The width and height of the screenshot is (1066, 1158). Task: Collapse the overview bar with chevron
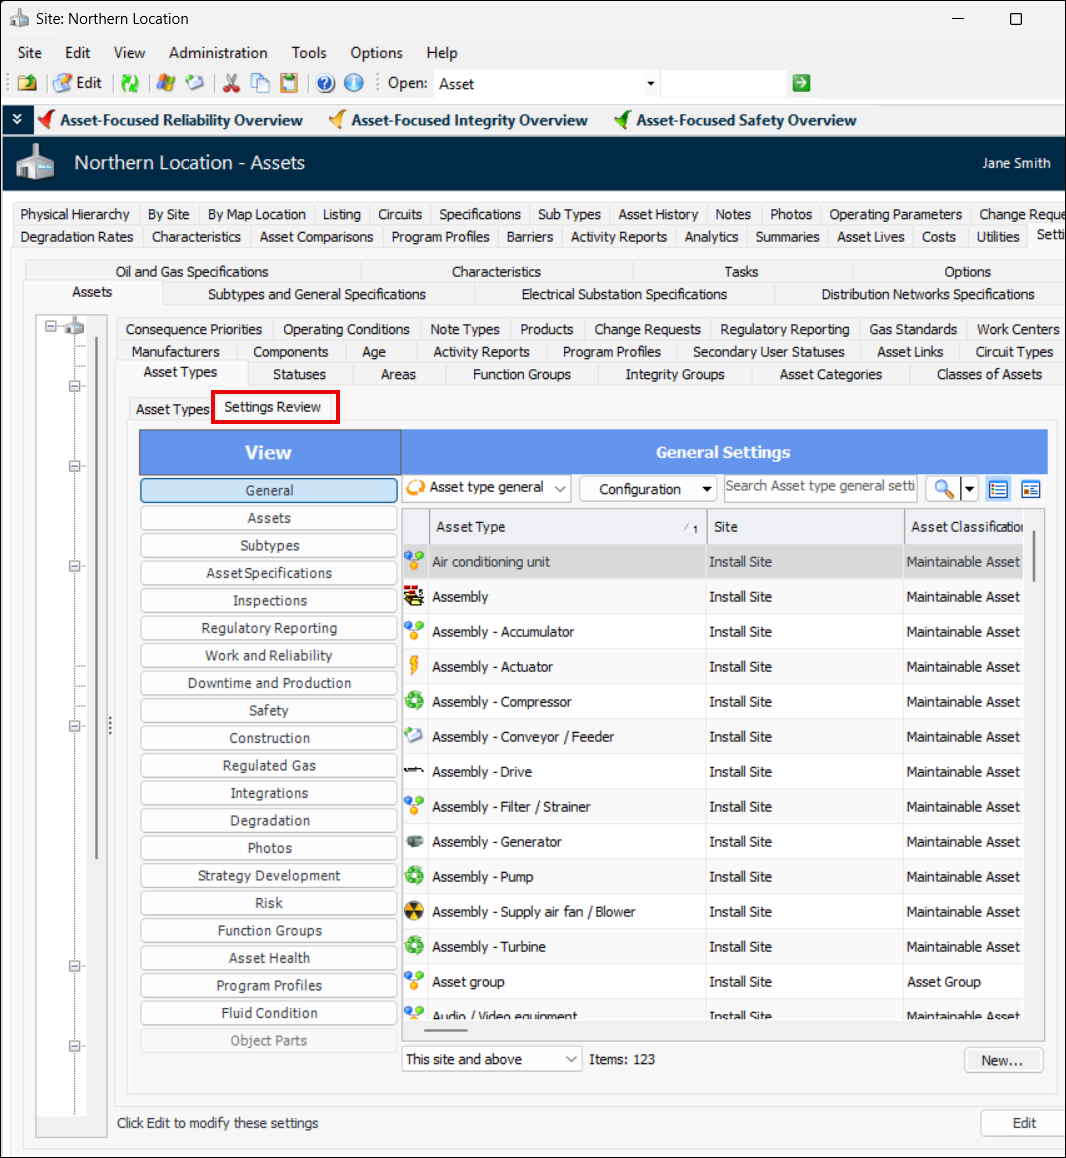coord(17,120)
